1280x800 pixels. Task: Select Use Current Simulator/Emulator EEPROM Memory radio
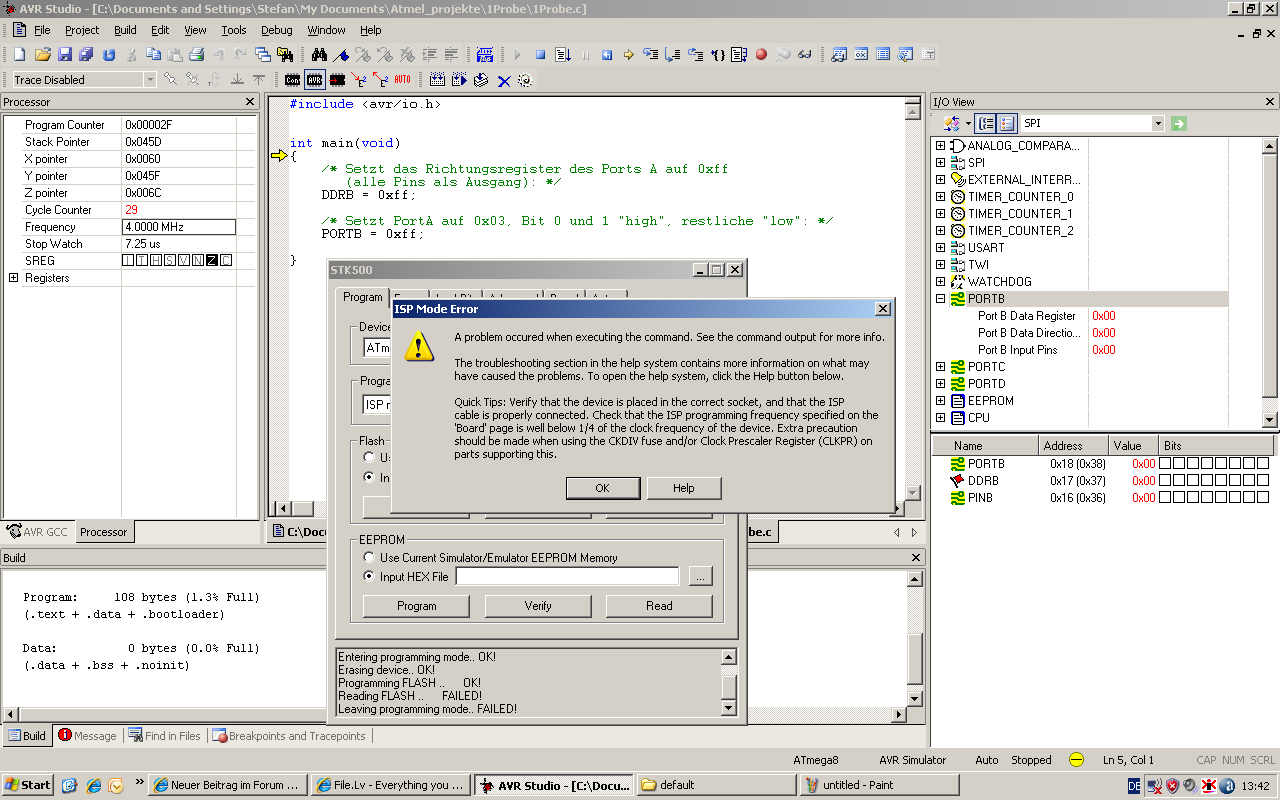pyautogui.click(x=370, y=558)
